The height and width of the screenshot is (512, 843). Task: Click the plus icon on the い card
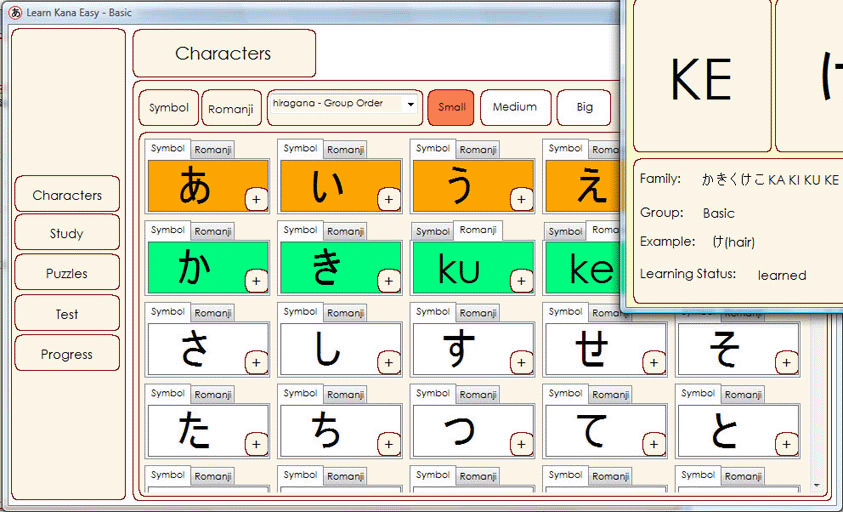pyautogui.click(x=389, y=200)
